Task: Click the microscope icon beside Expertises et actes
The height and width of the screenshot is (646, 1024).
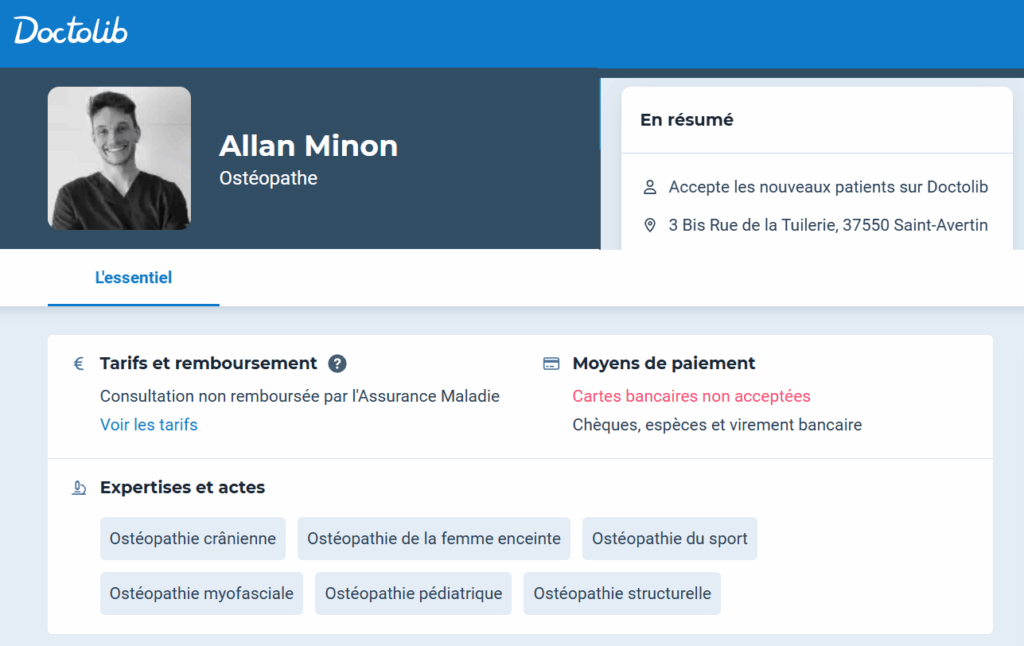Action: (x=79, y=488)
